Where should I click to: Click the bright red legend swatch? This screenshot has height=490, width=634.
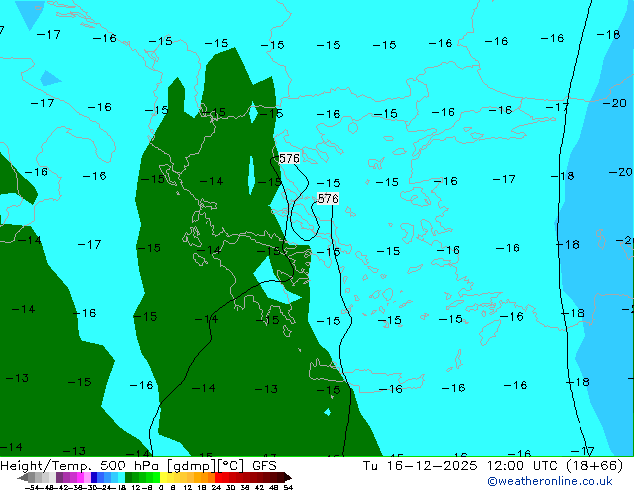point(219,477)
